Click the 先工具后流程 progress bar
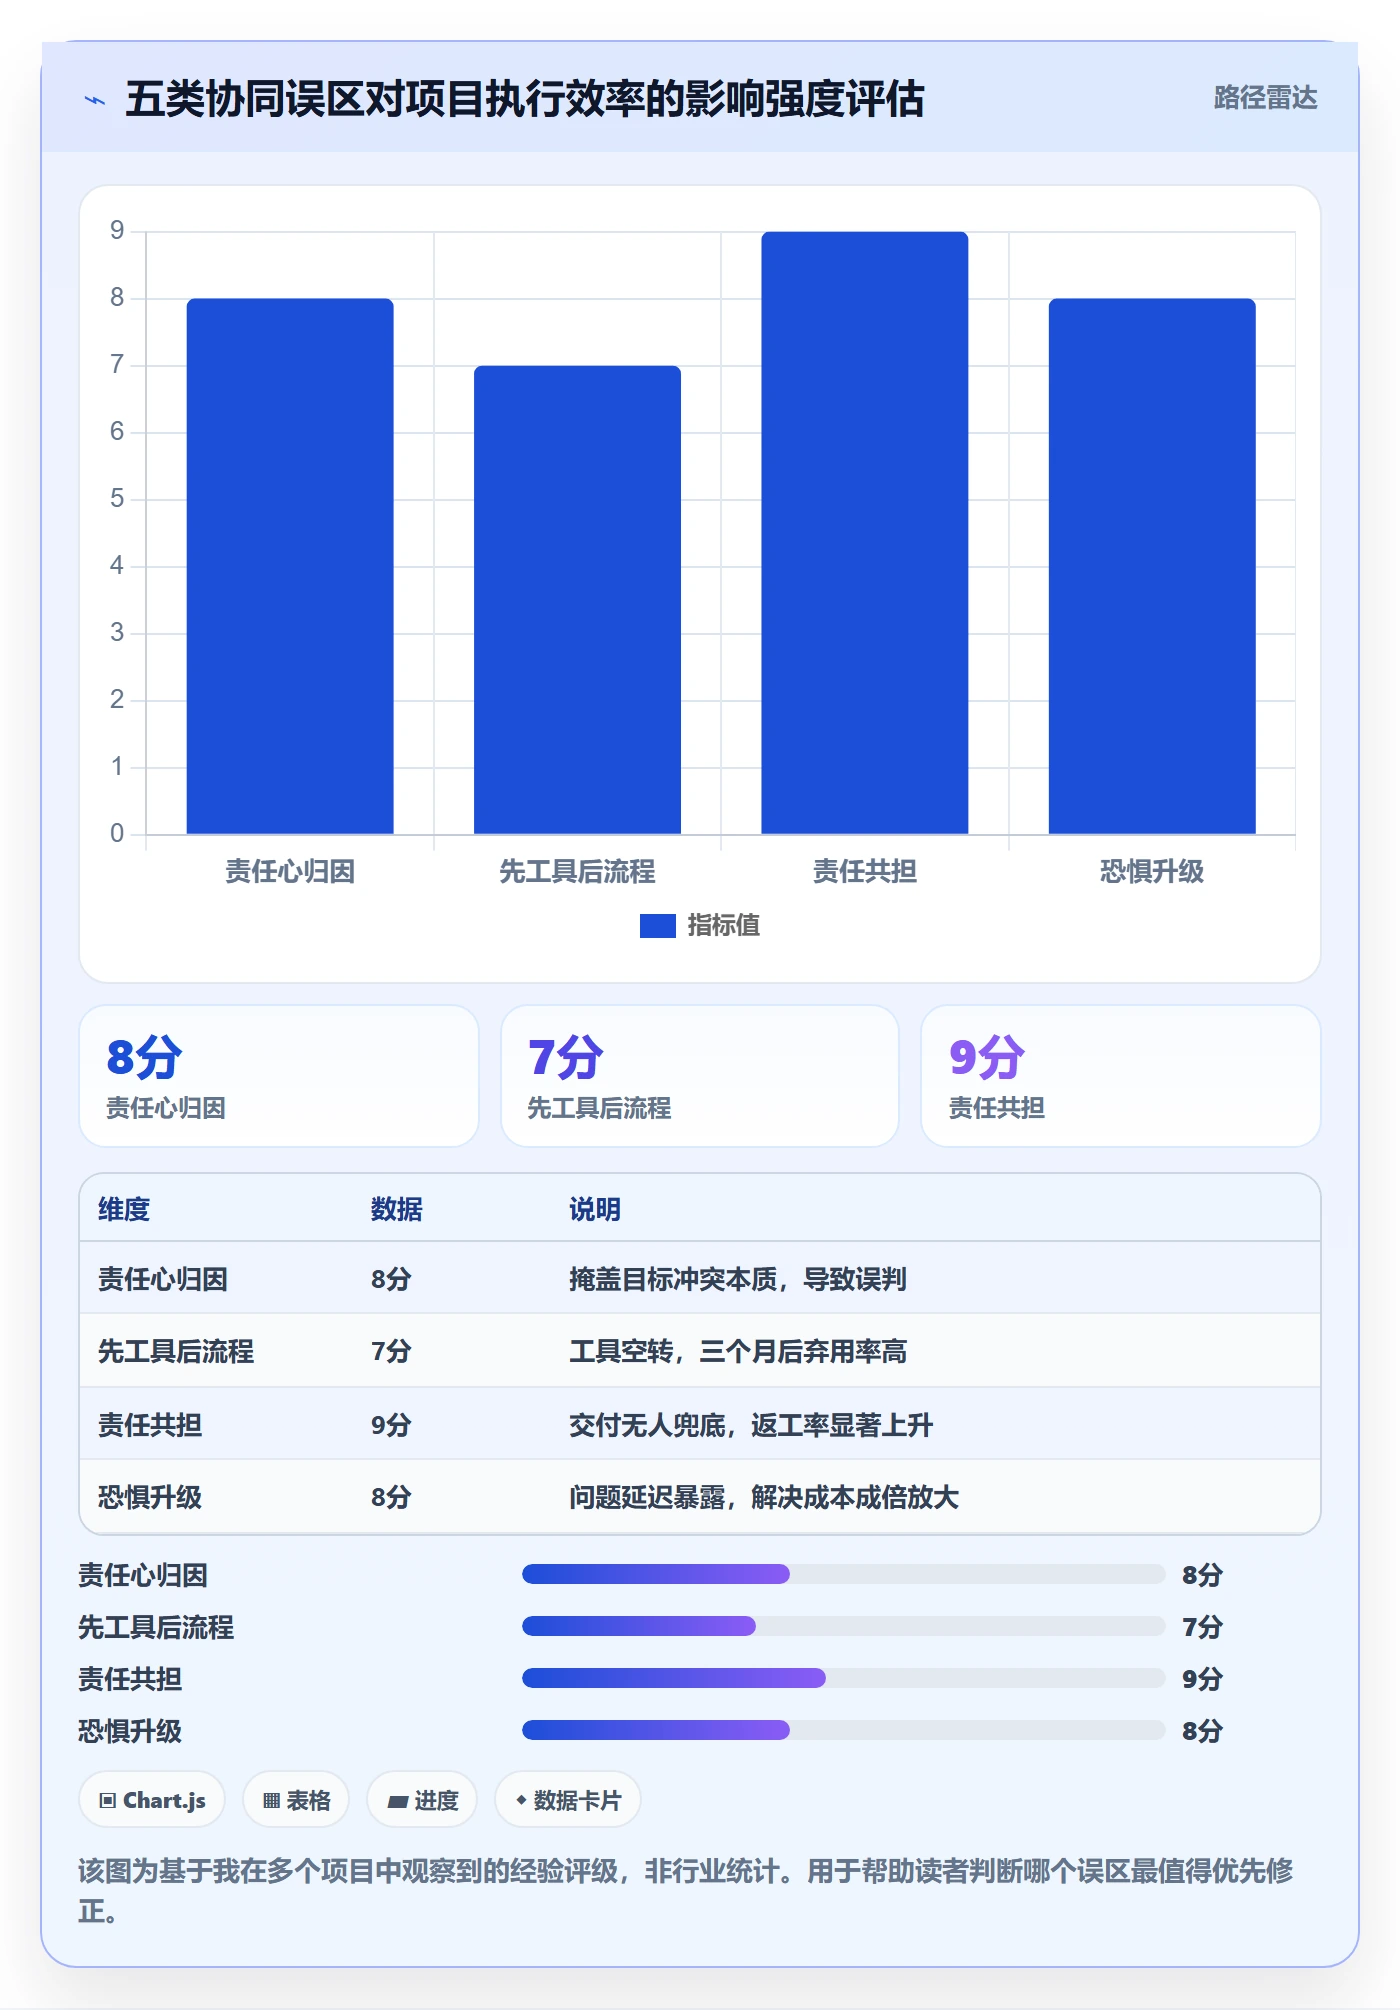This screenshot has width=1400, height=2010. coord(843,1626)
